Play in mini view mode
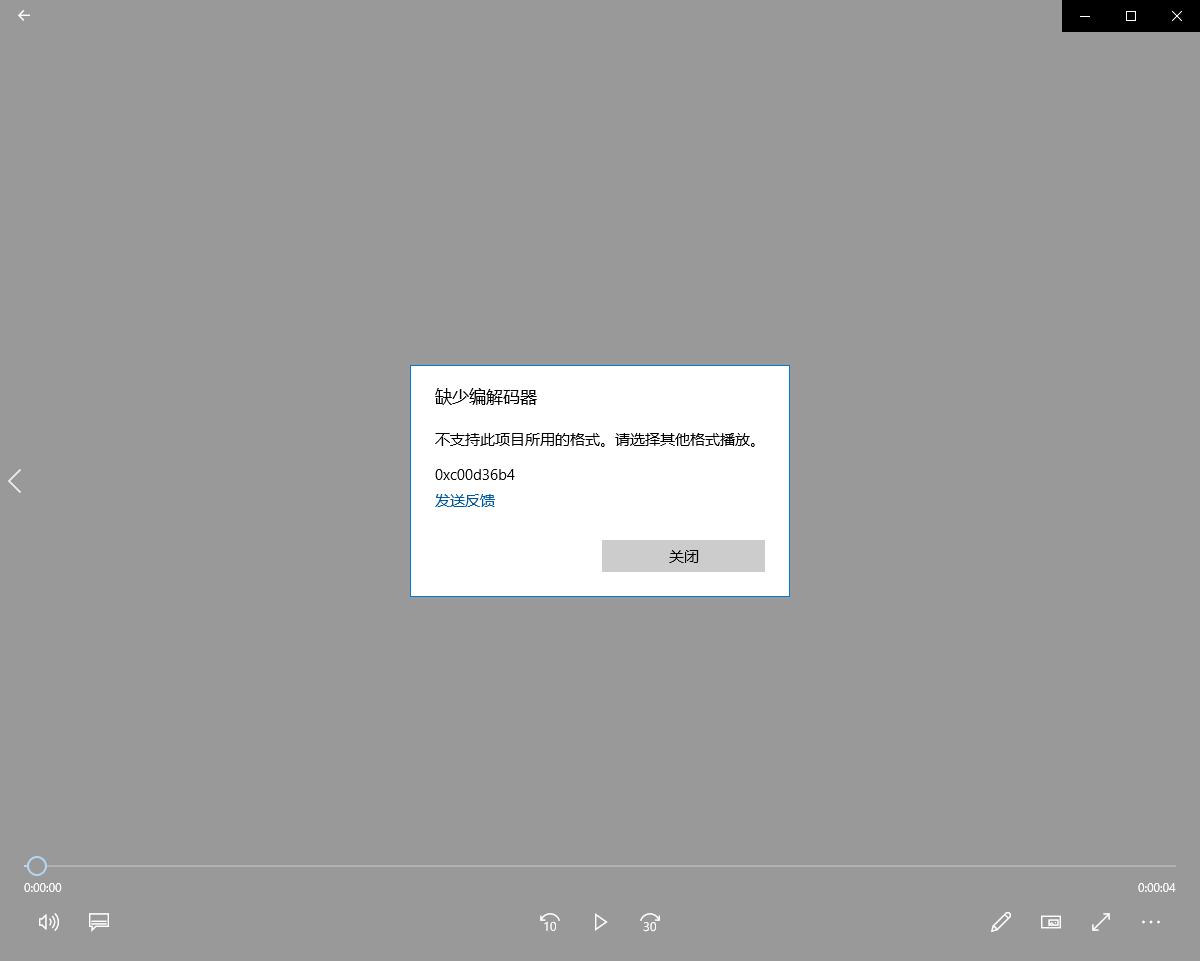 [1051, 922]
